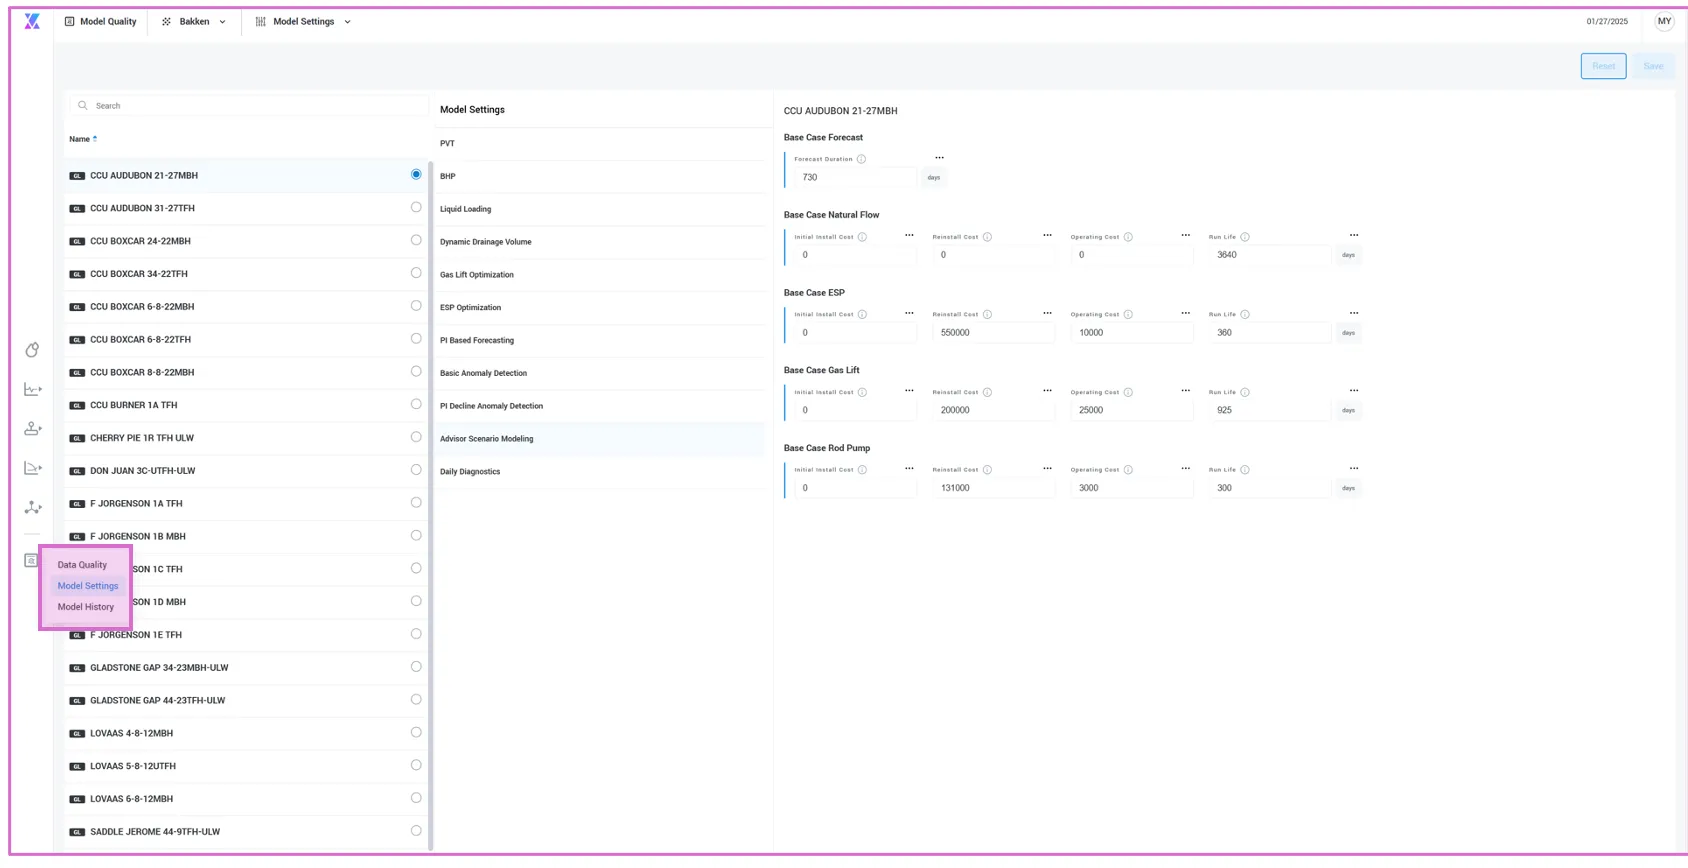Select the CCU BOXCAR 24-22MBH radio button
The width and height of the screenshot is (1688, 868).
point(416,240)
